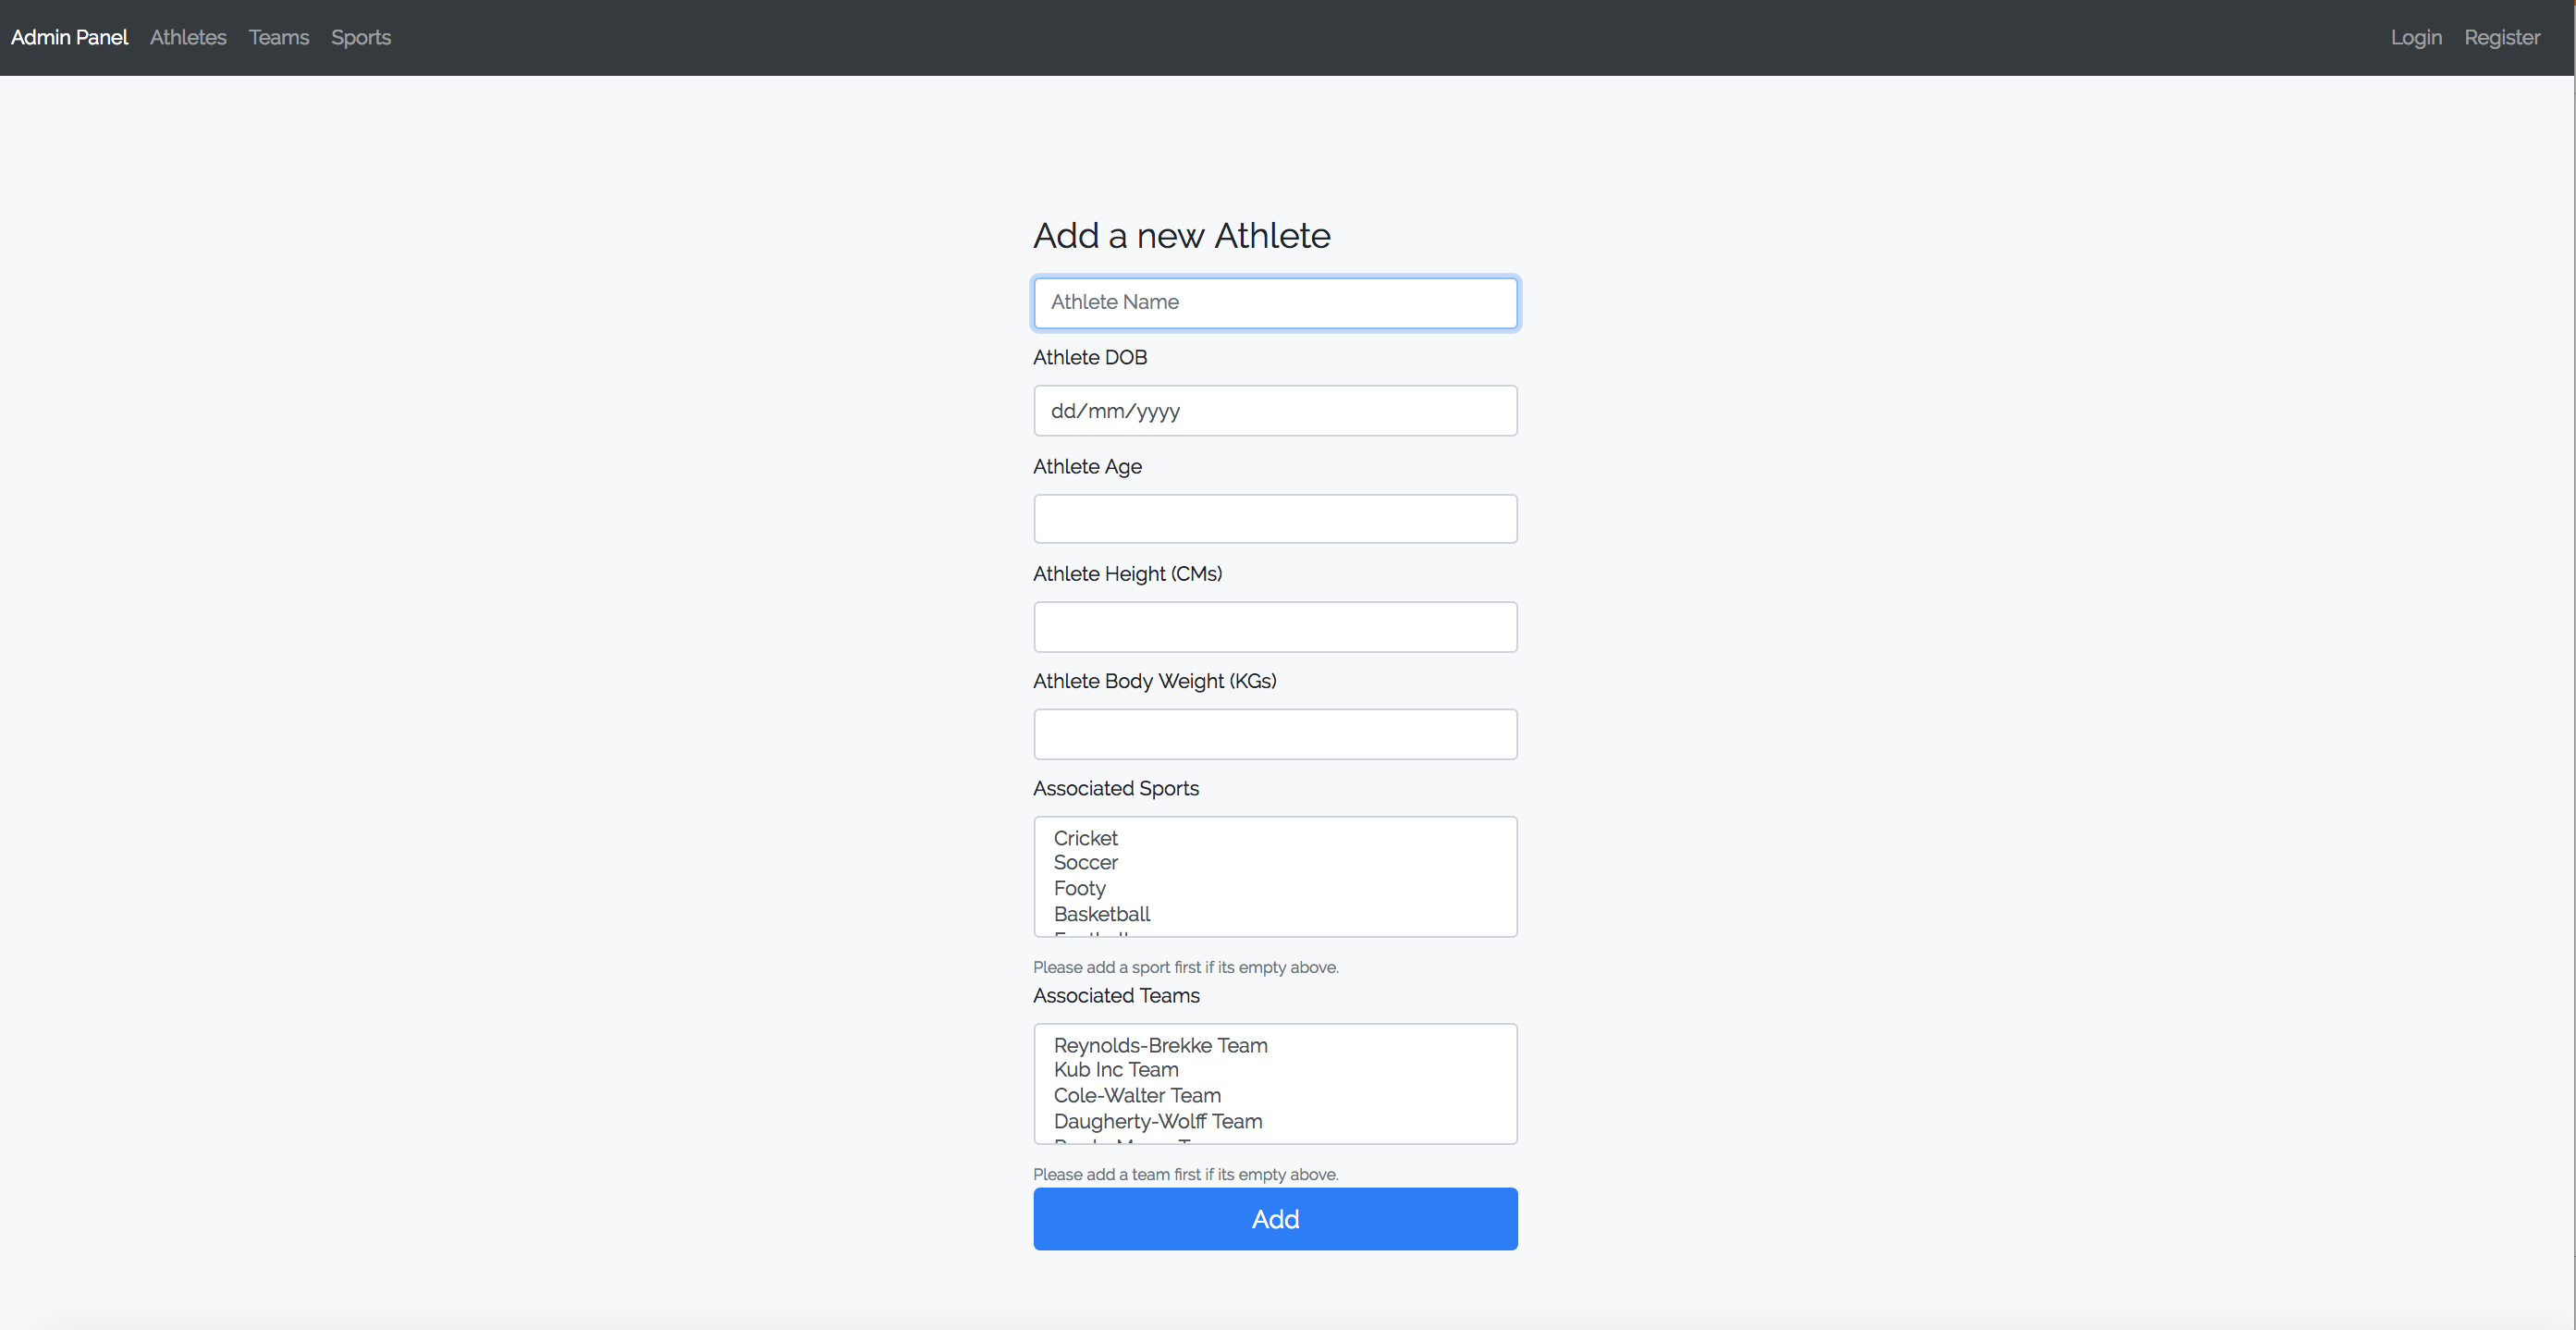Viewport: 2576px width, 1330px height.
Task: Click the Athlete Name input field
Action: pos(1275,302)
